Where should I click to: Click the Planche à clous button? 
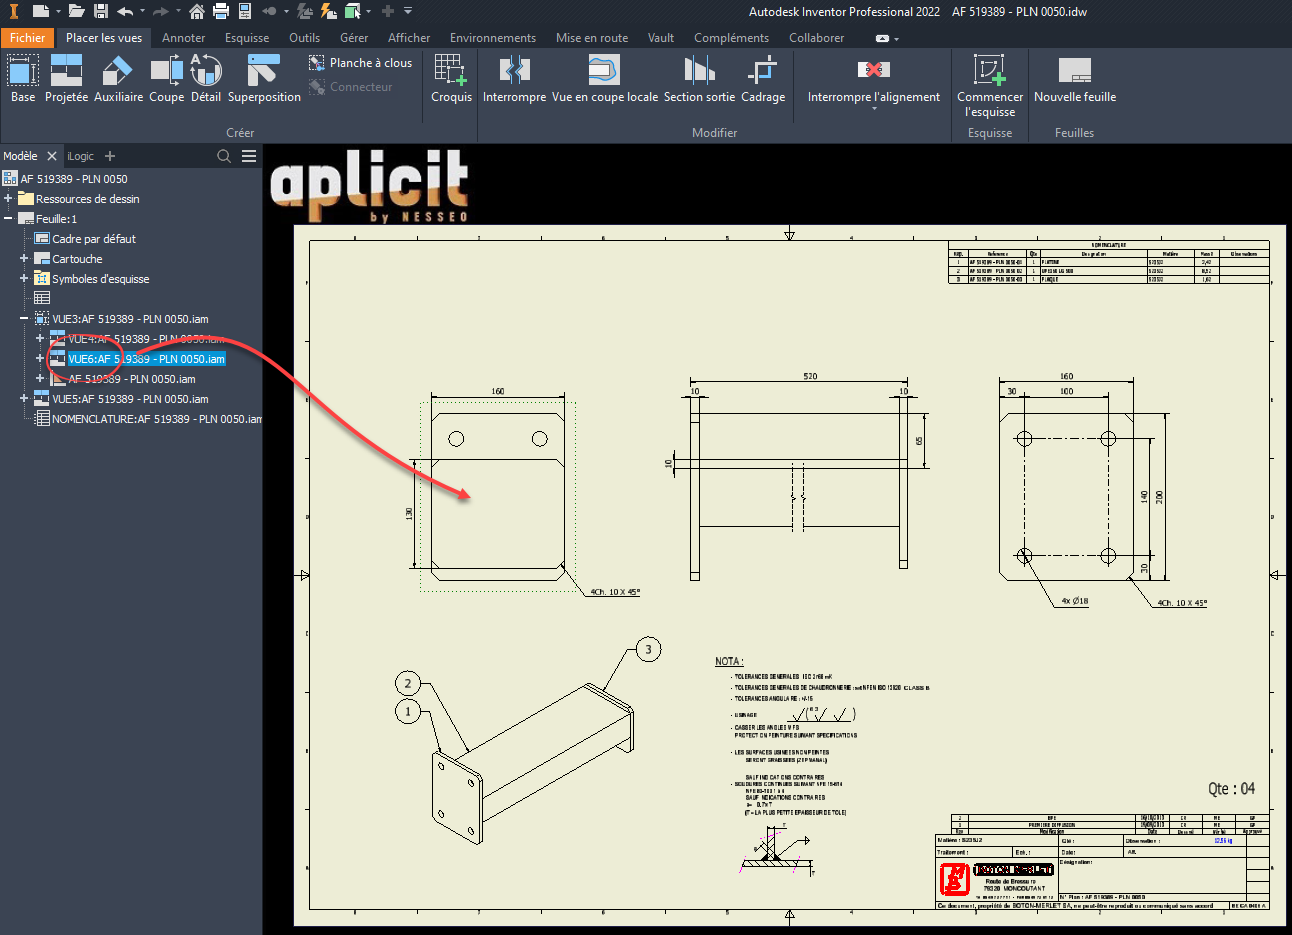[x=360, y=63]
